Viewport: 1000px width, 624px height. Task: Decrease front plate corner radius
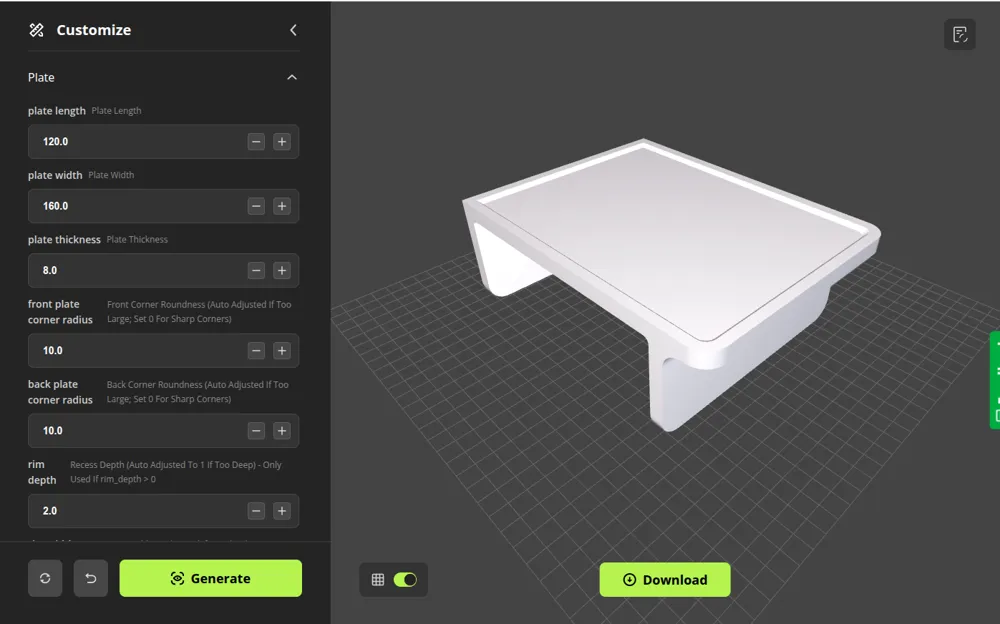coord(256,351)
